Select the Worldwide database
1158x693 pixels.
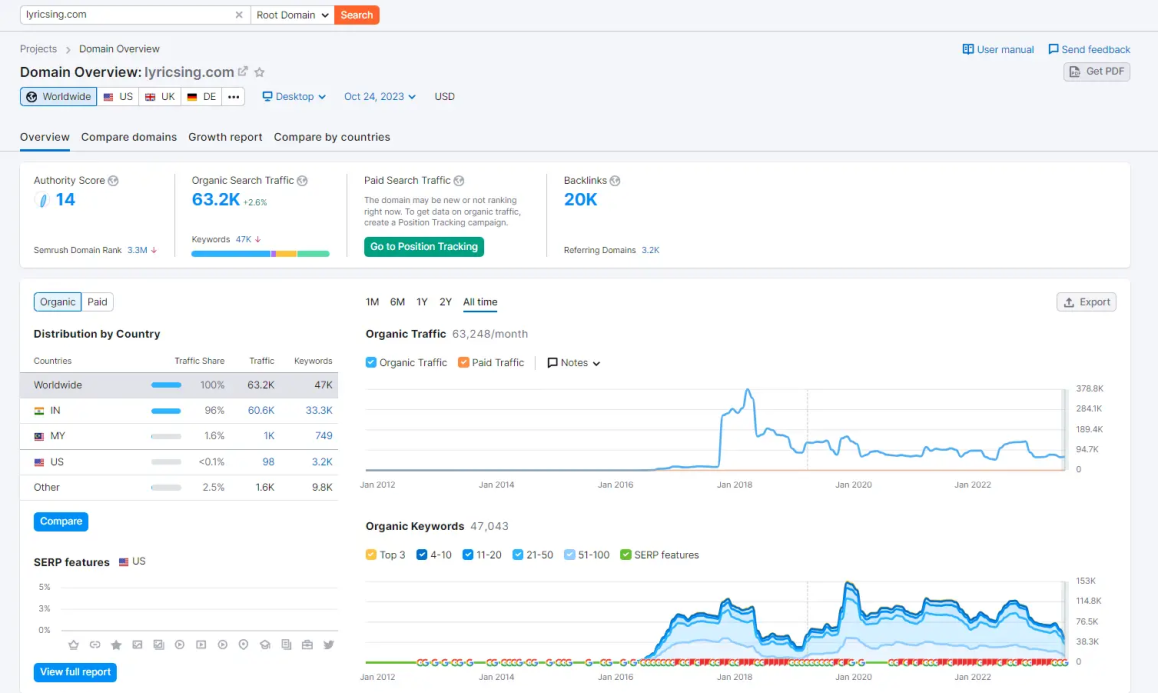pos(58,97)
